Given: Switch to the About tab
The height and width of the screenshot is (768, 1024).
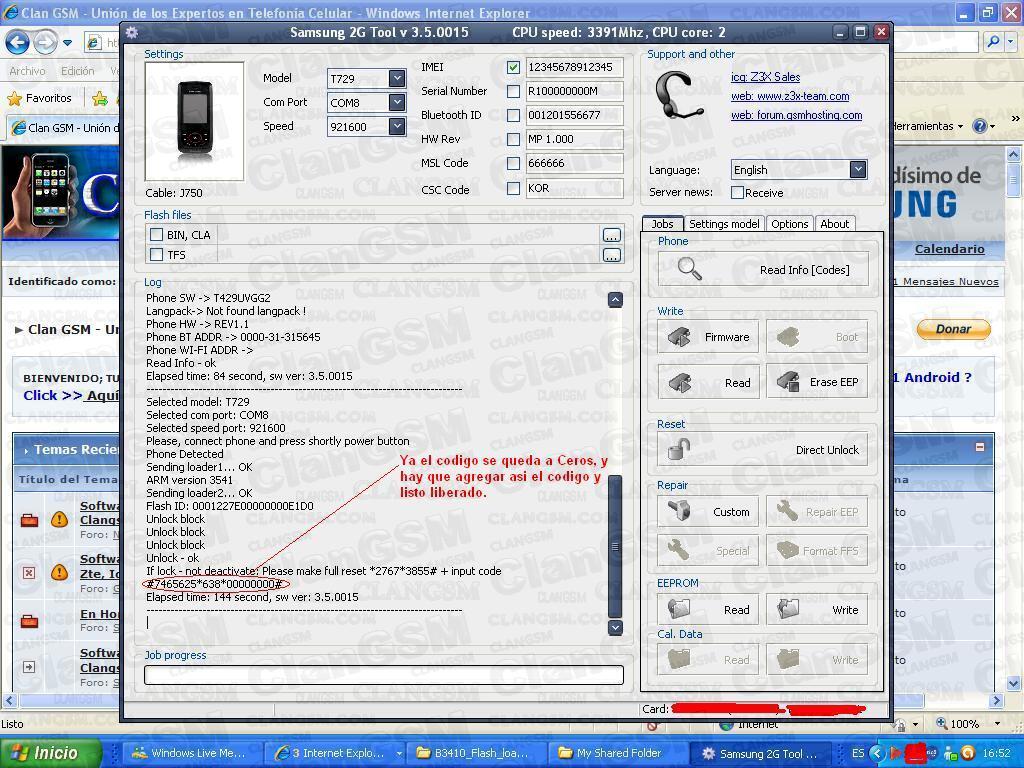Looking at the screenshot, I should coord(835,224).
